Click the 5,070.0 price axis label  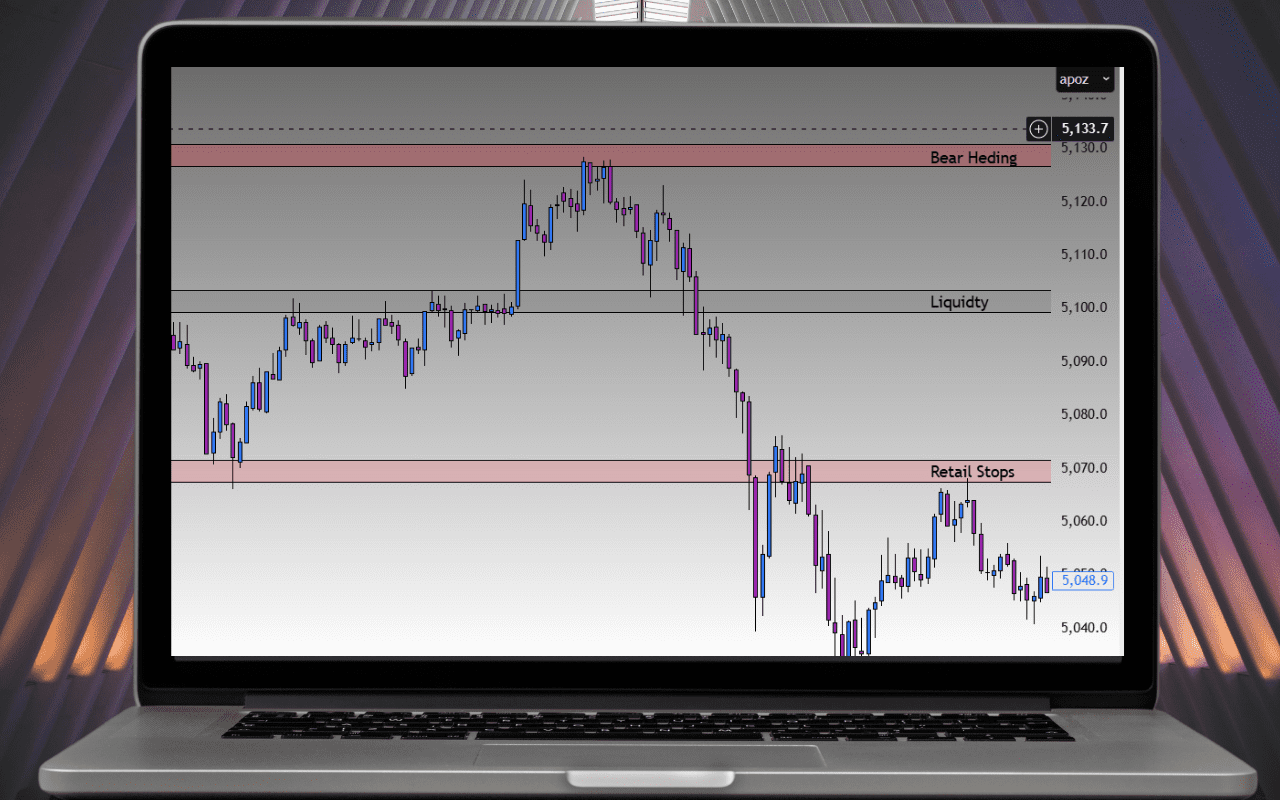tap(1085, 468)
